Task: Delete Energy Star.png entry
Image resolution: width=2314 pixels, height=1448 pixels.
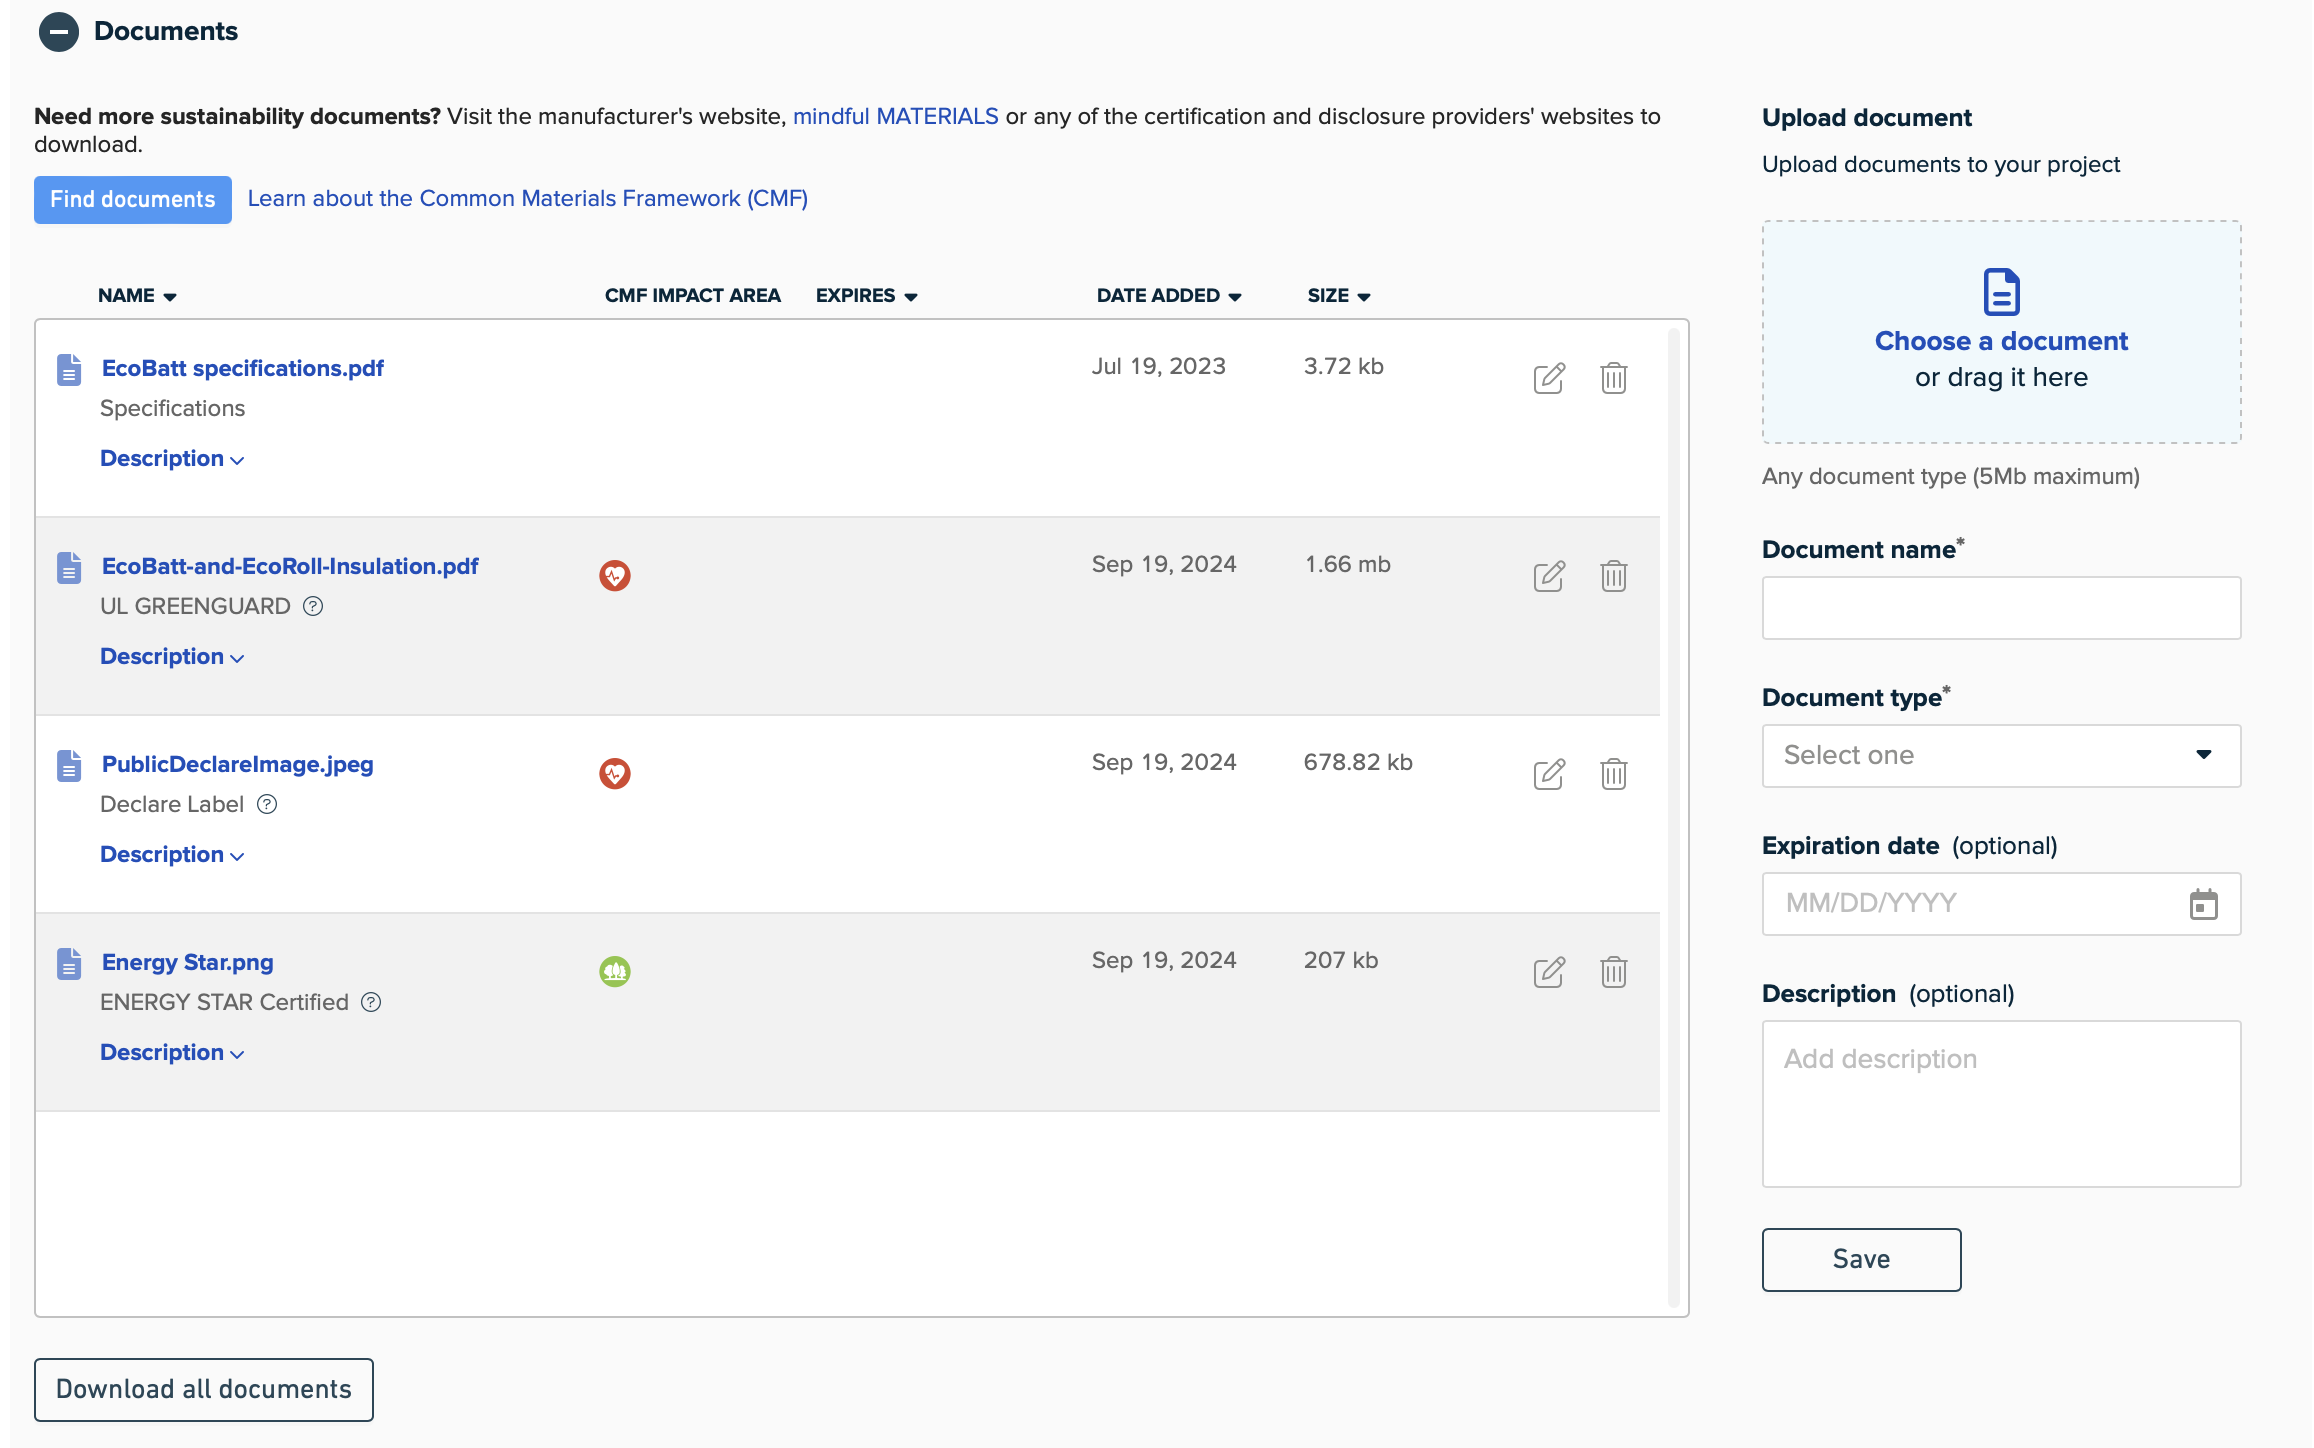Action: pyautogui.click(x=1614, y=972)
